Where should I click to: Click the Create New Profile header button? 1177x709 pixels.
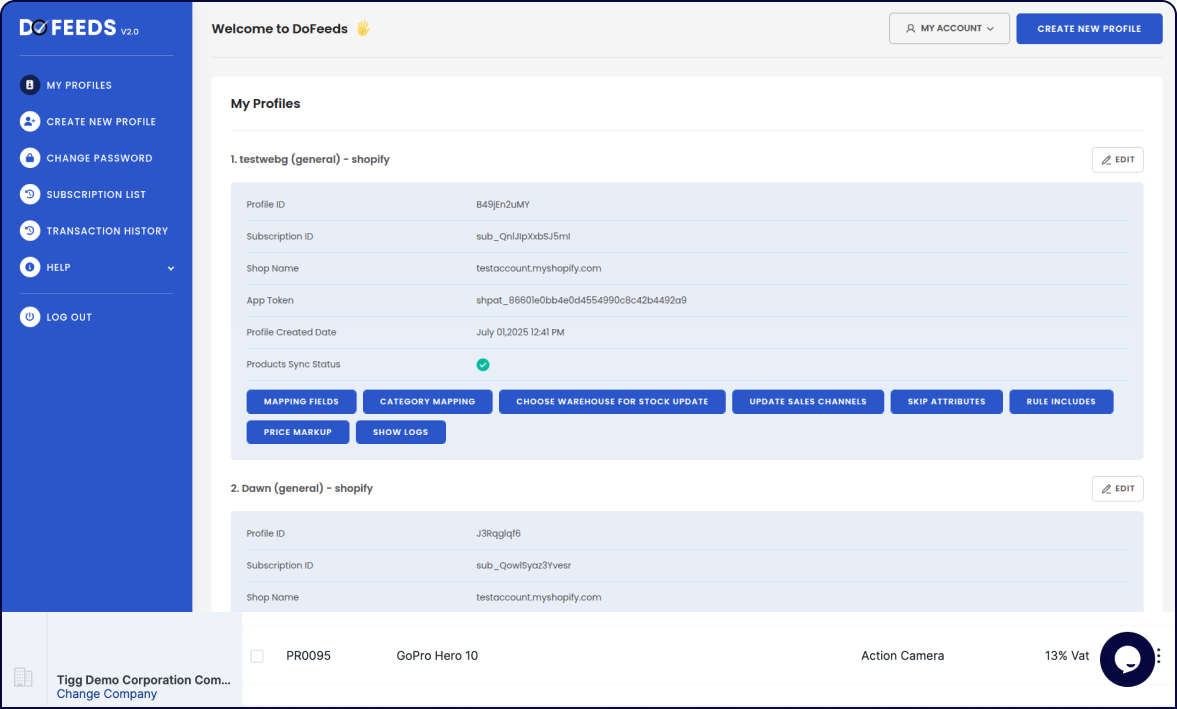coord(1089,29)
